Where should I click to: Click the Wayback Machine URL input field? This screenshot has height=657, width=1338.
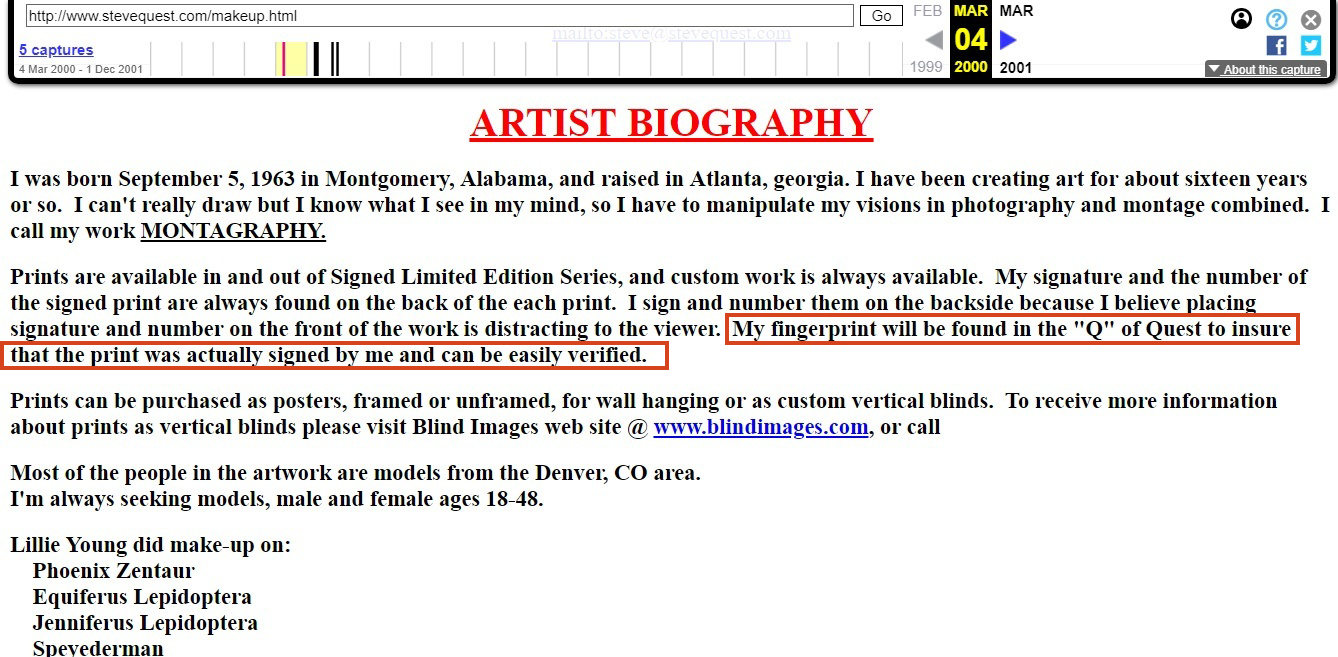(x=439, y=16)
